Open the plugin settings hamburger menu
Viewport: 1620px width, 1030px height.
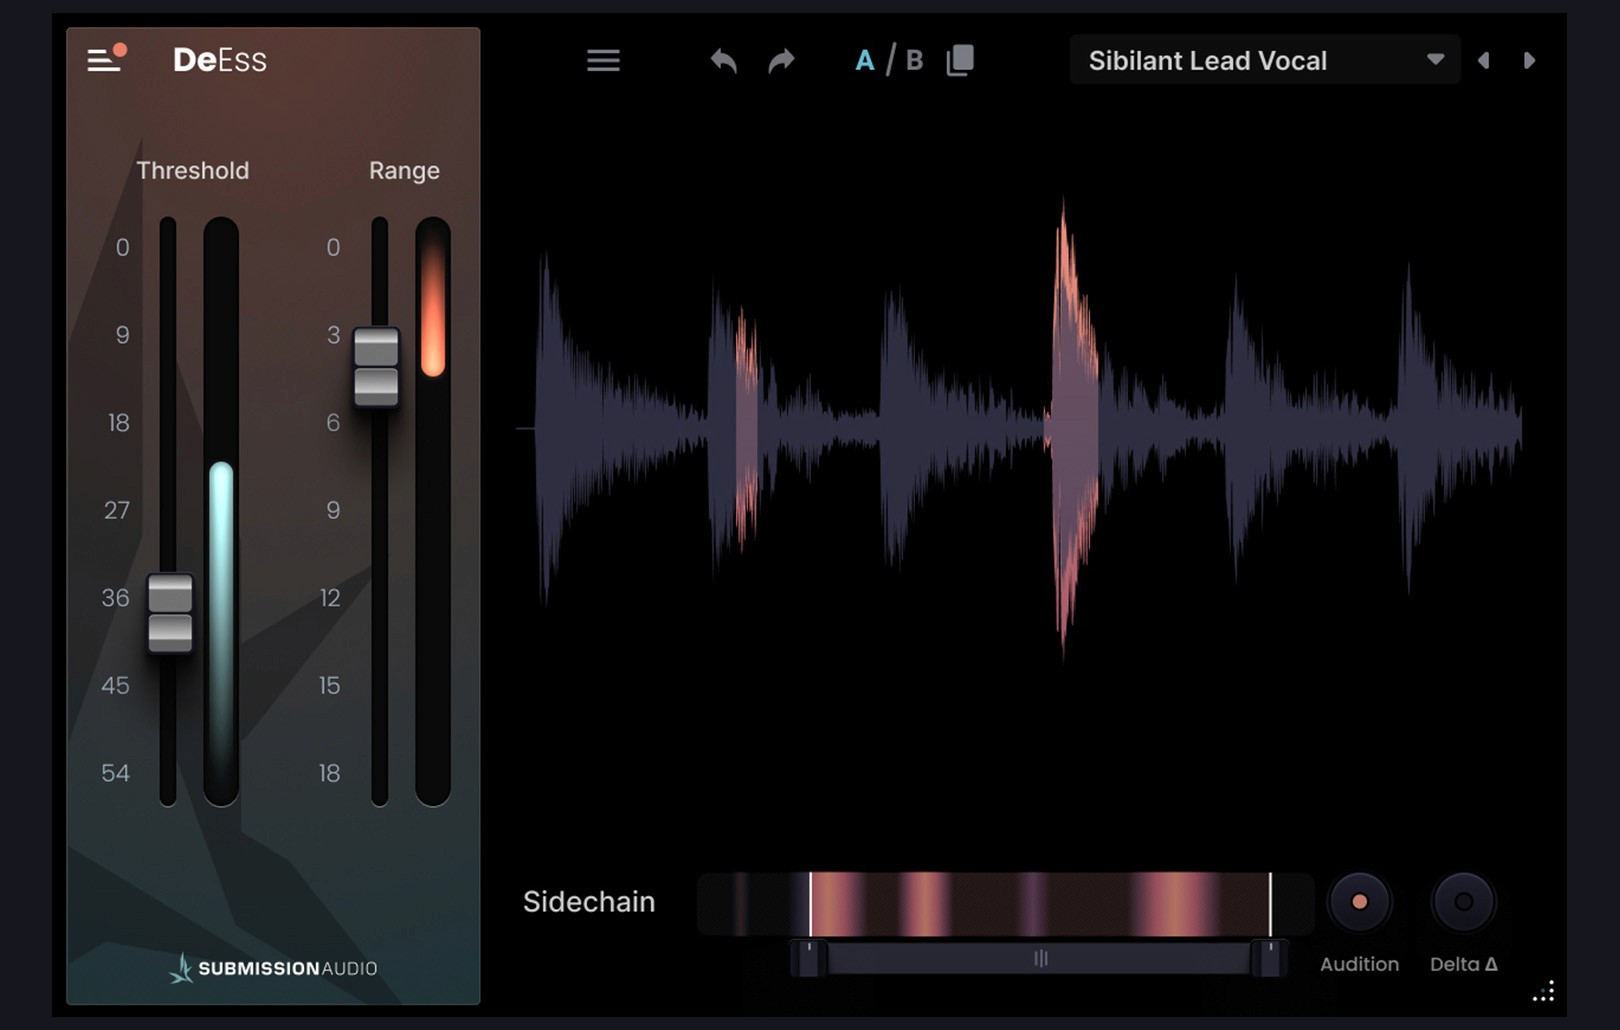[603, 60]
